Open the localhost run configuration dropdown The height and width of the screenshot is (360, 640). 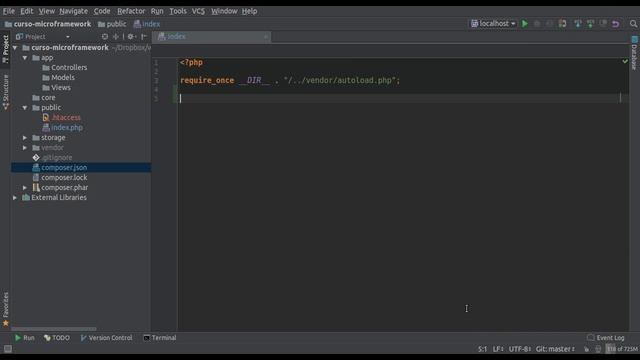click(493, 24)
